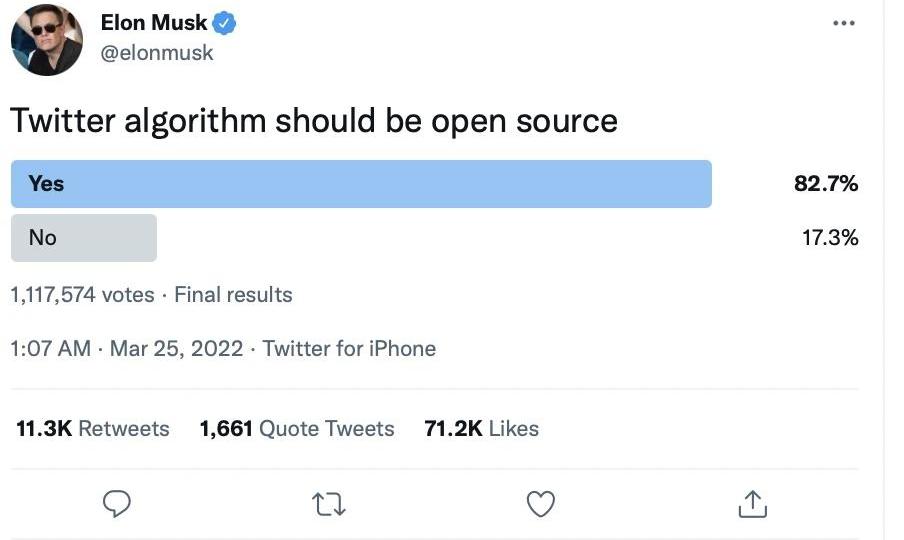The image size is (904, 540).
Task: Click the 82.7% poll percentage
Action: (826, 184)
